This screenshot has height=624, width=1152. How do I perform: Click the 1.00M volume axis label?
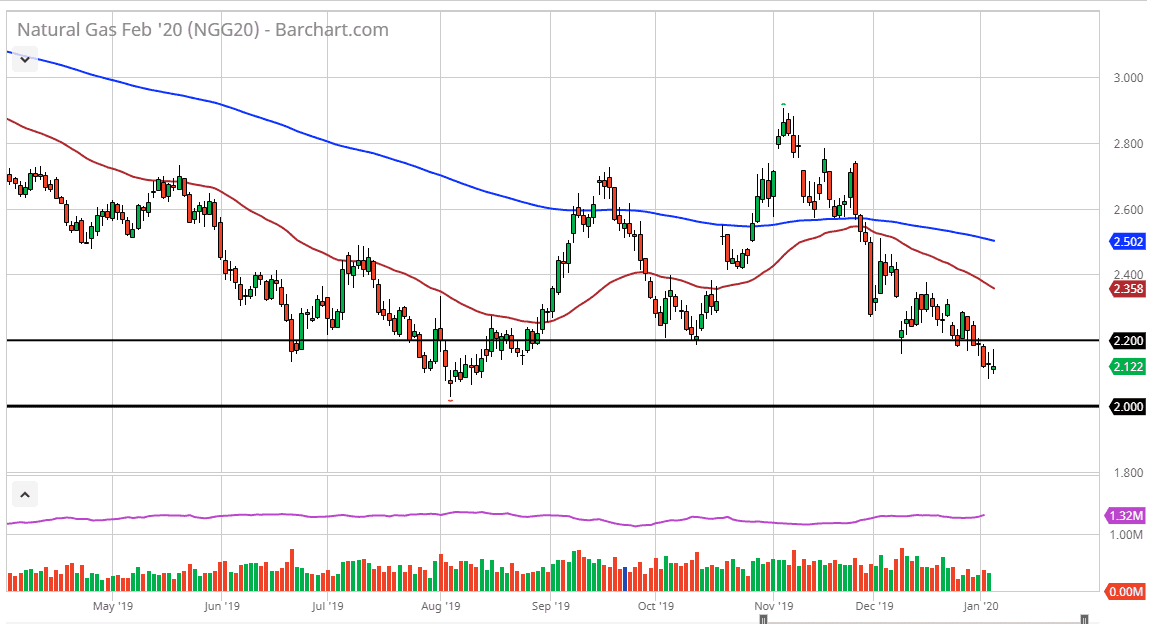1126,534
